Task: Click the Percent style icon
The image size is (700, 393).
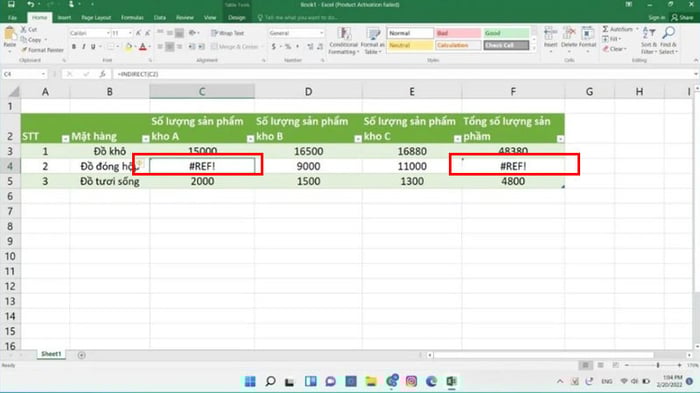Action: [x=288, y=46]
